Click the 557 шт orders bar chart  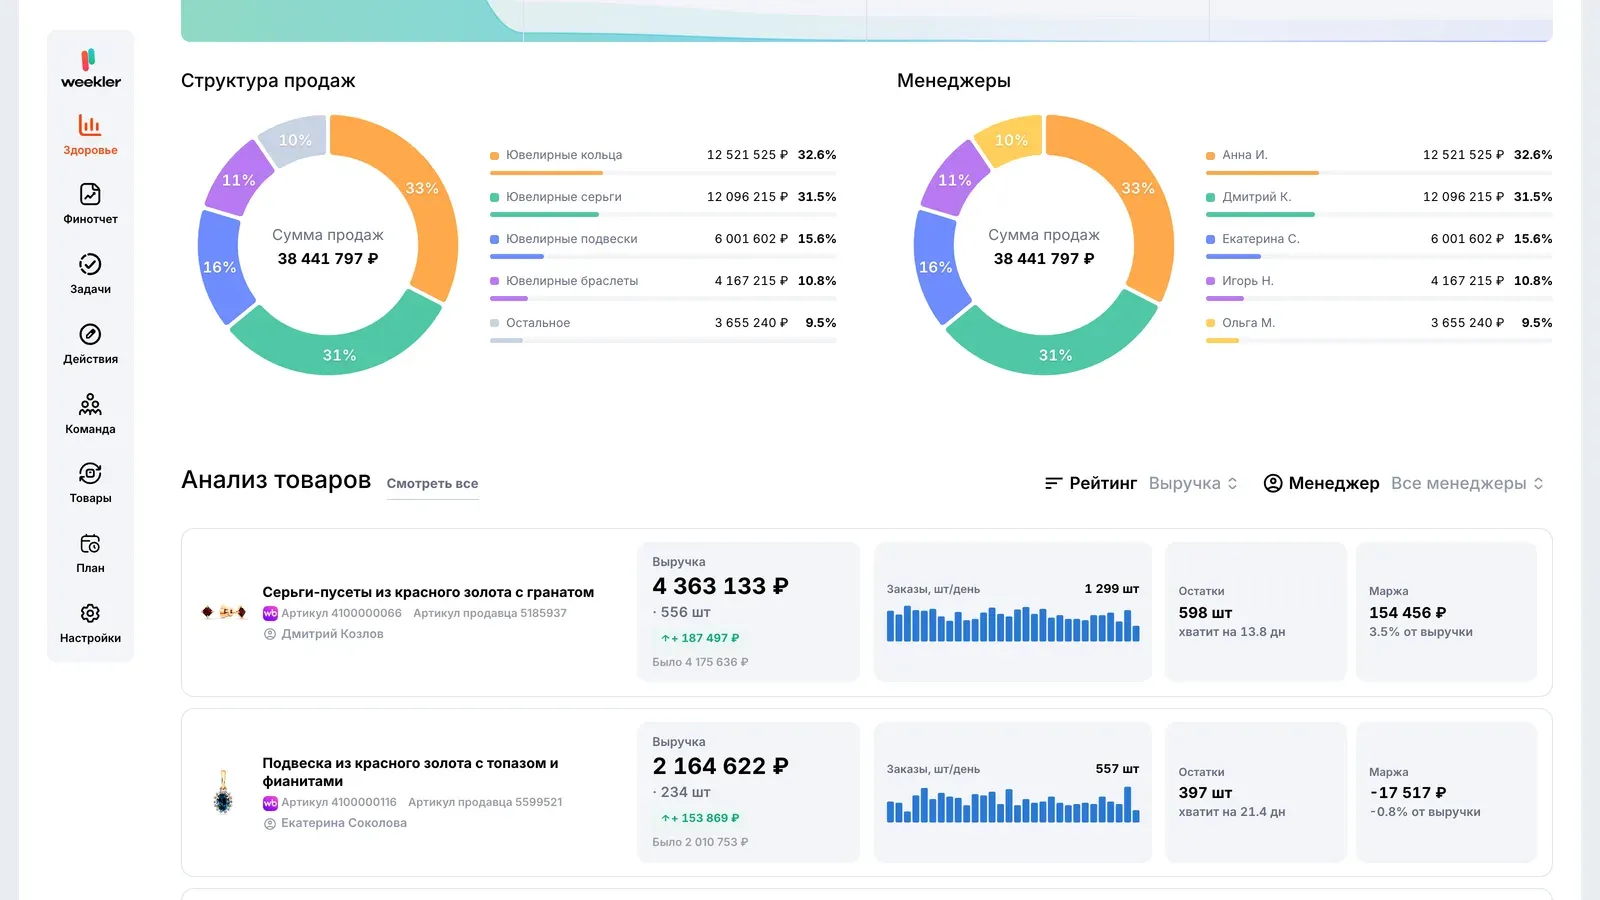[x=1013, y=803]
